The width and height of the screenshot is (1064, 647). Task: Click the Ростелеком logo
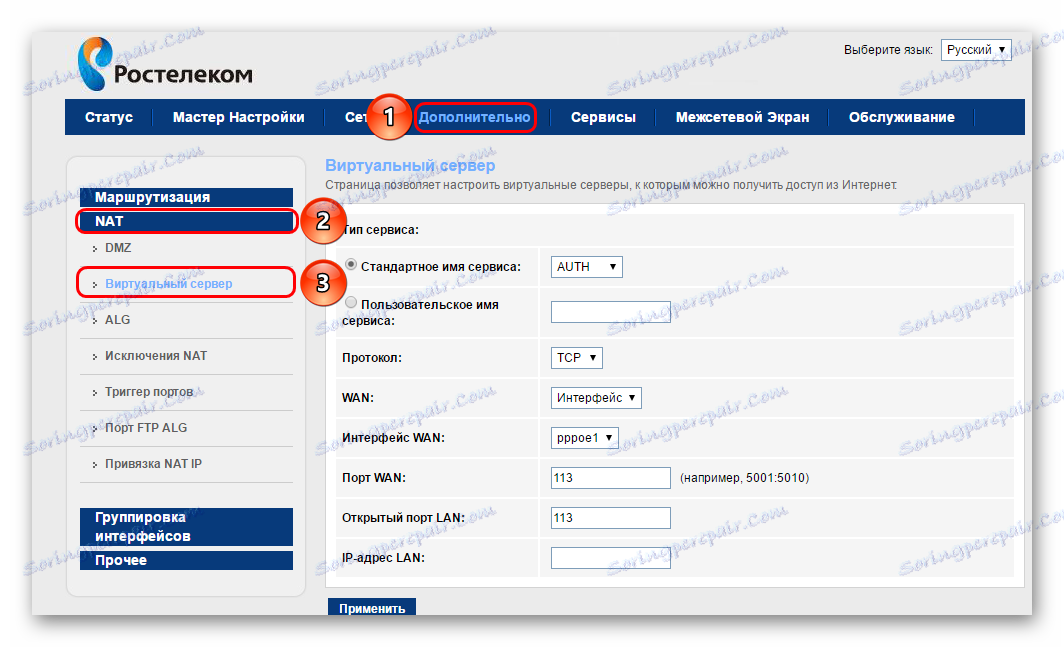(x=165, y=64)
